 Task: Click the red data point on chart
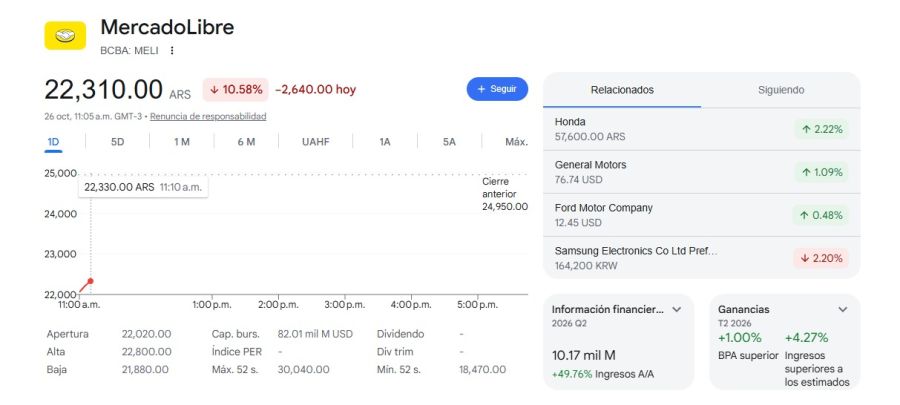tap(90, 281)
